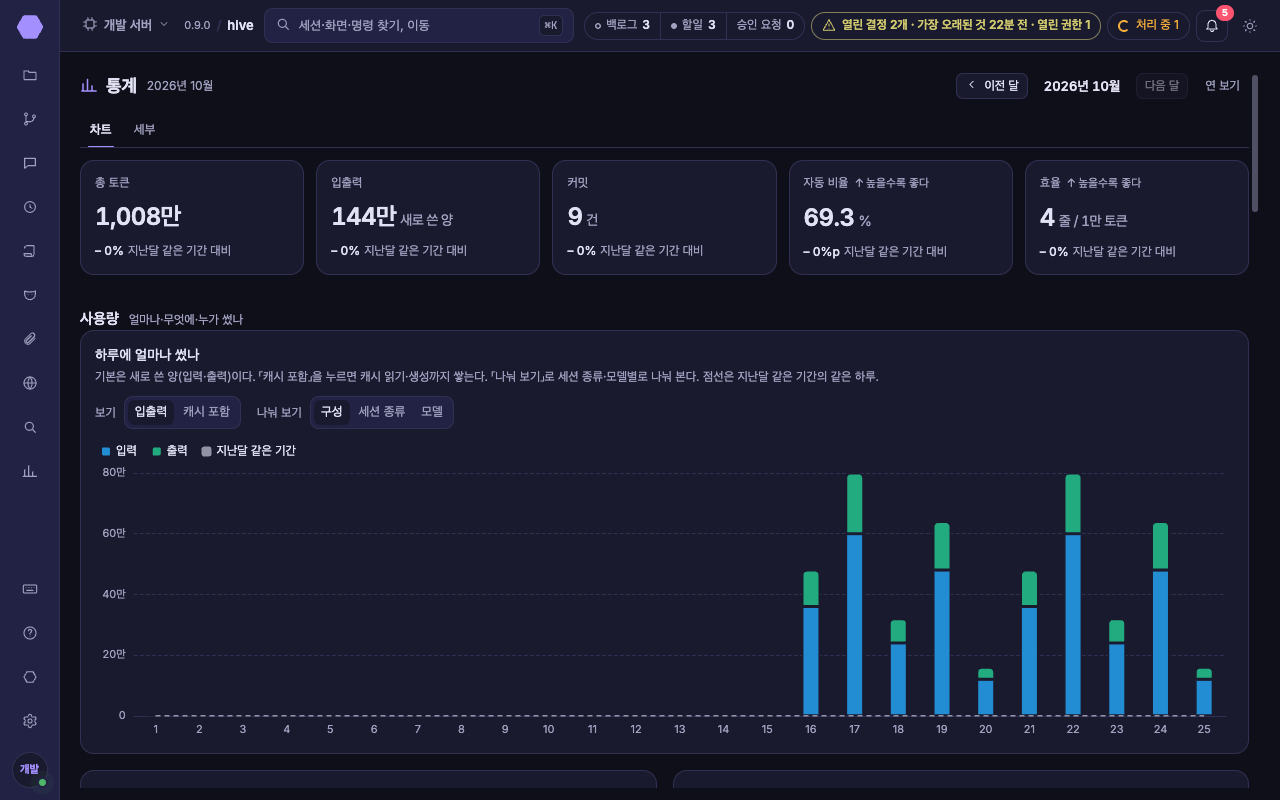Click the day 24 stacked bar
1280x800 pixels.
(1160, 619)
